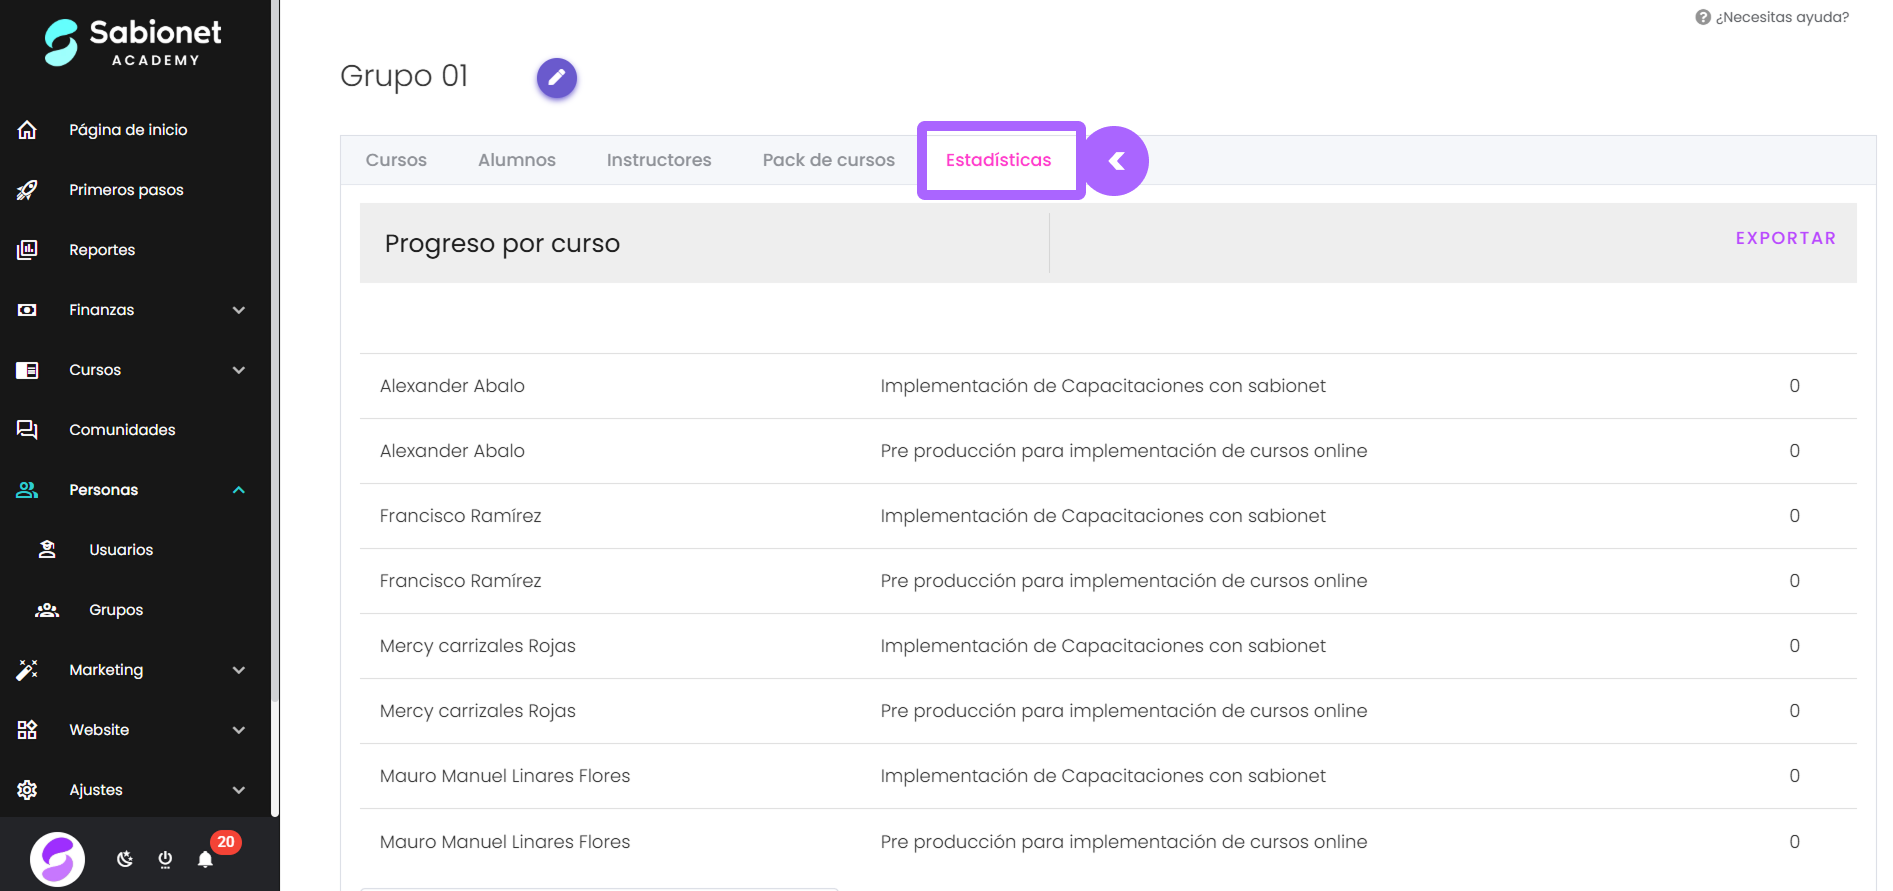Switch to the Alumnos tab

click(517, 160)
